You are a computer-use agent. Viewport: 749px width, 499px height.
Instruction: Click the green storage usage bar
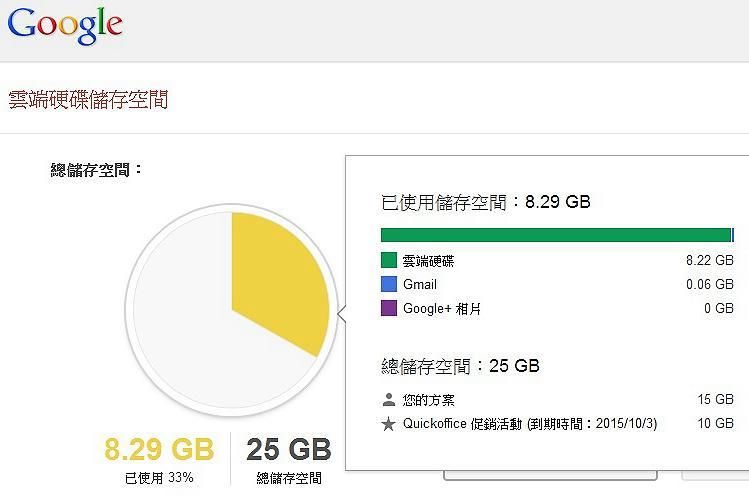(x=557, y=235)
